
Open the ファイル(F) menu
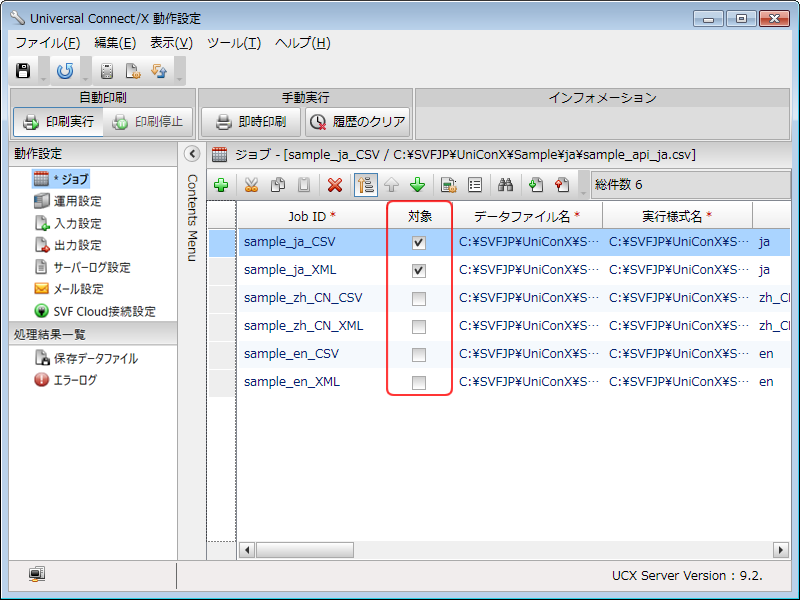click(48, 43)
